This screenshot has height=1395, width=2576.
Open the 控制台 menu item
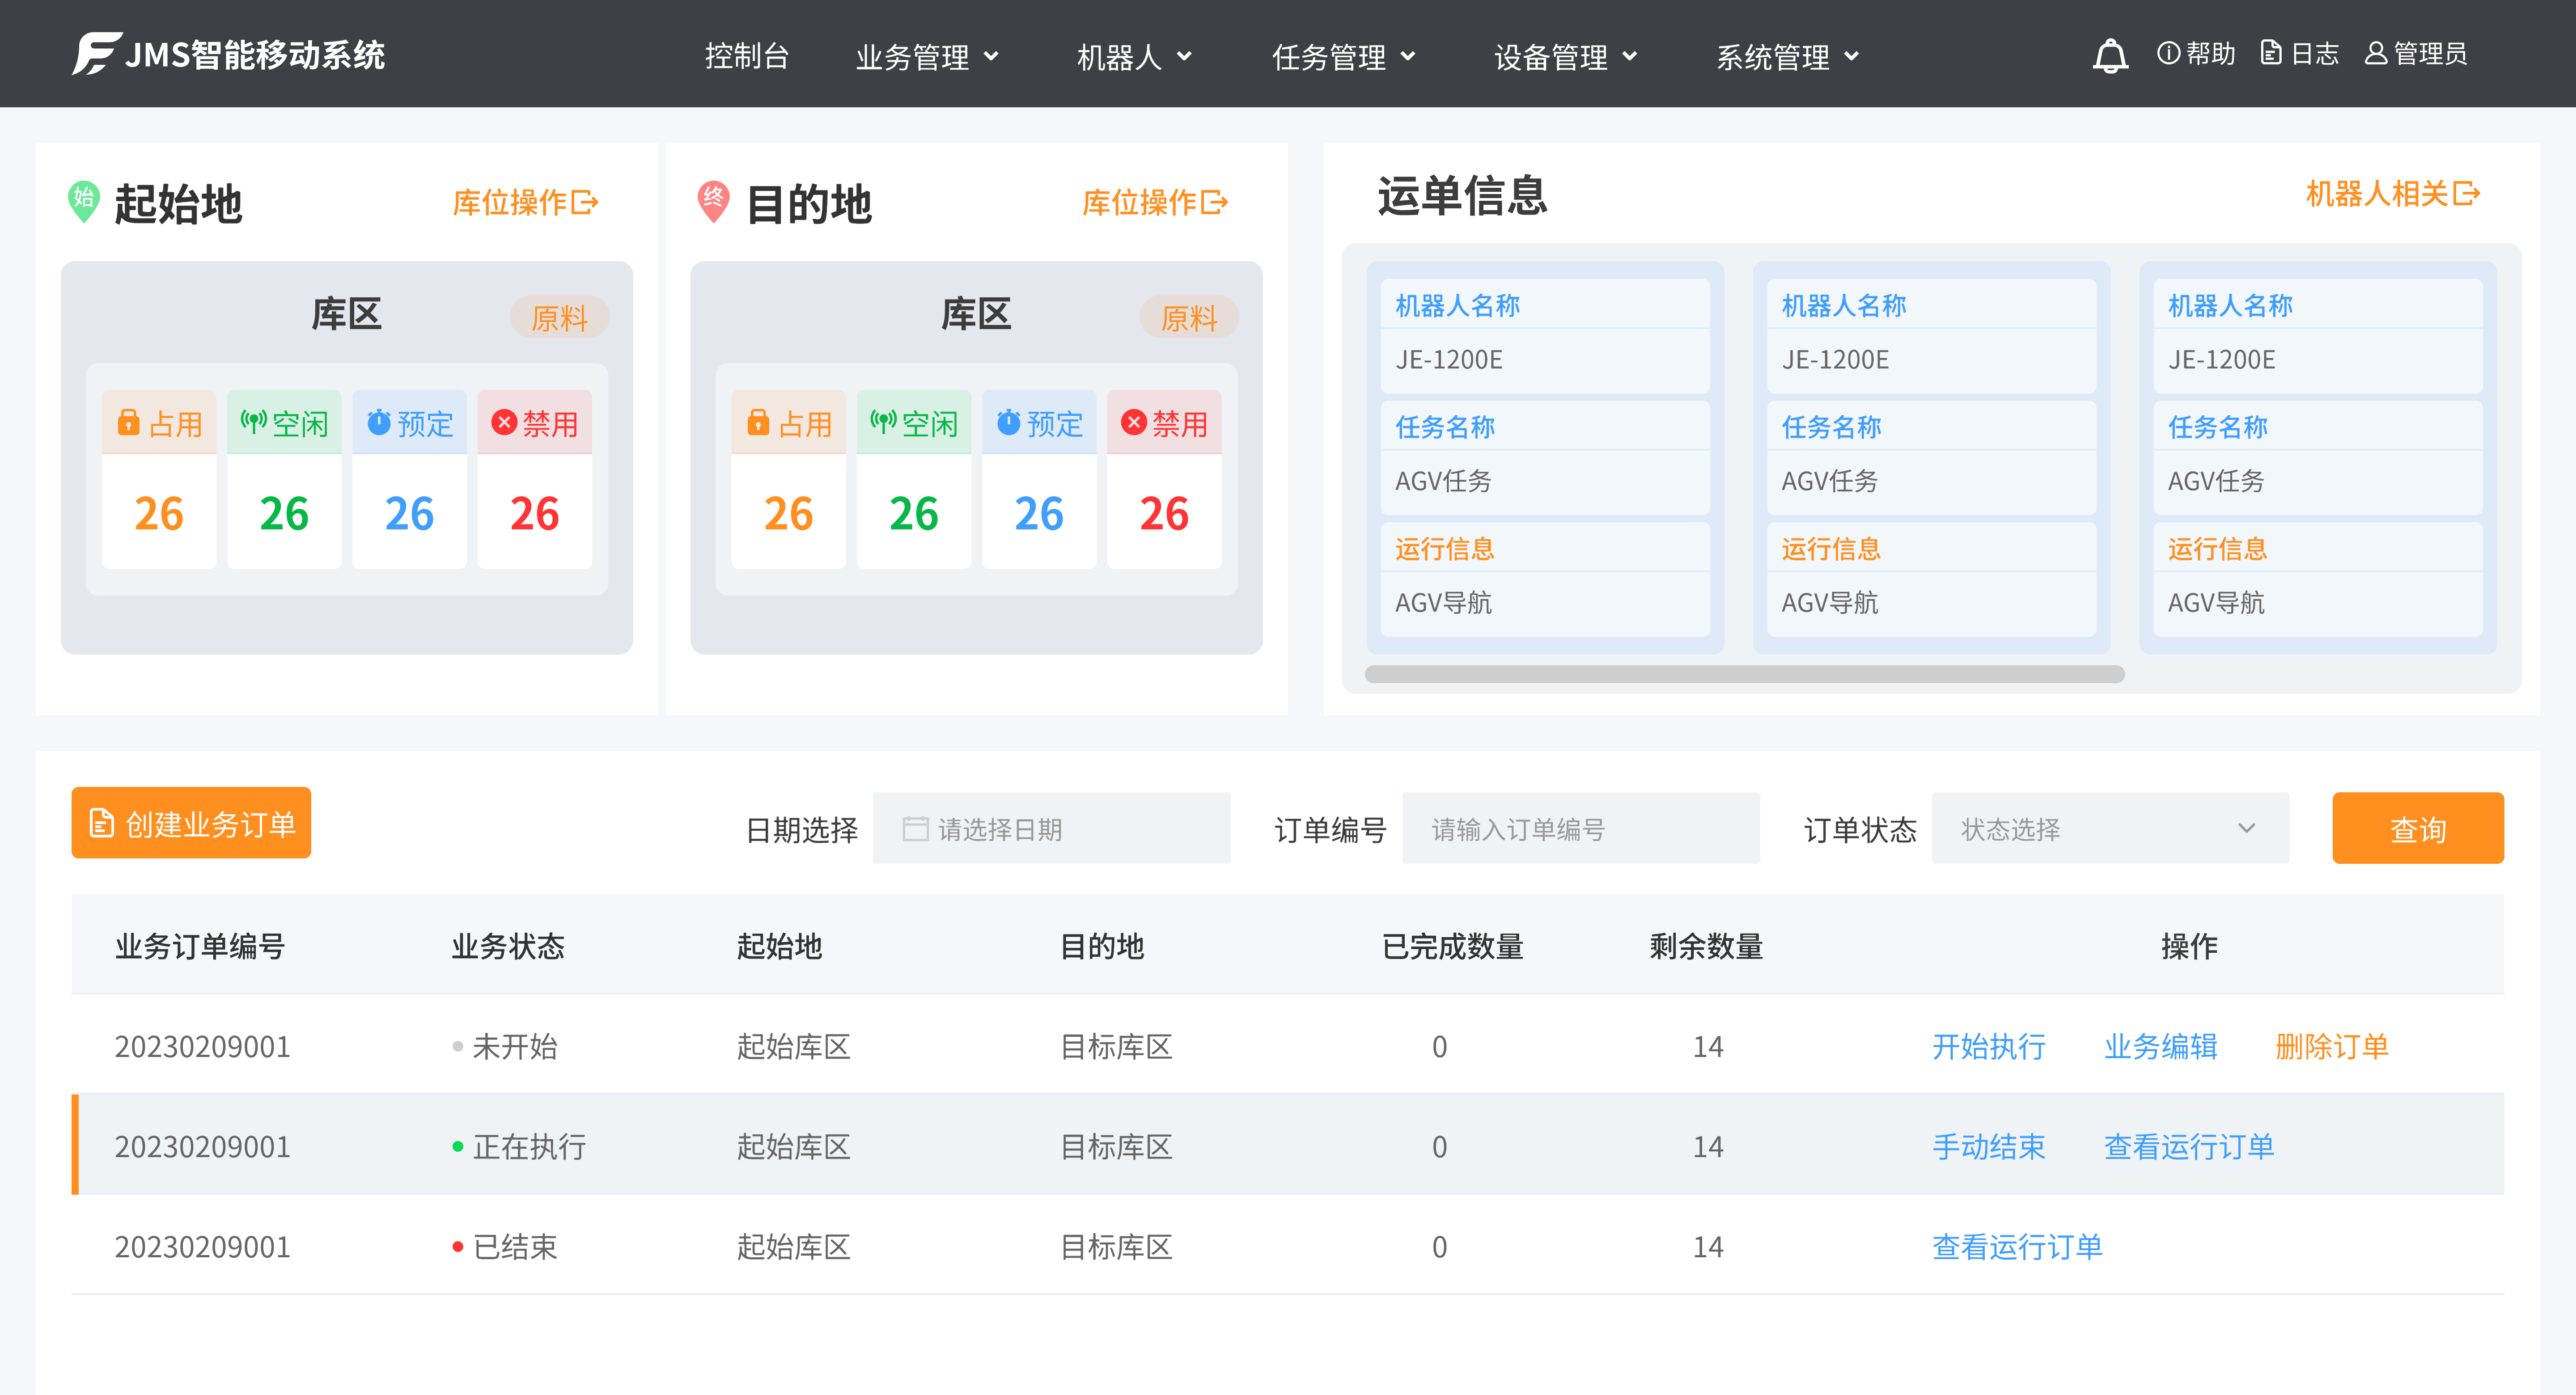coord(747,55)
